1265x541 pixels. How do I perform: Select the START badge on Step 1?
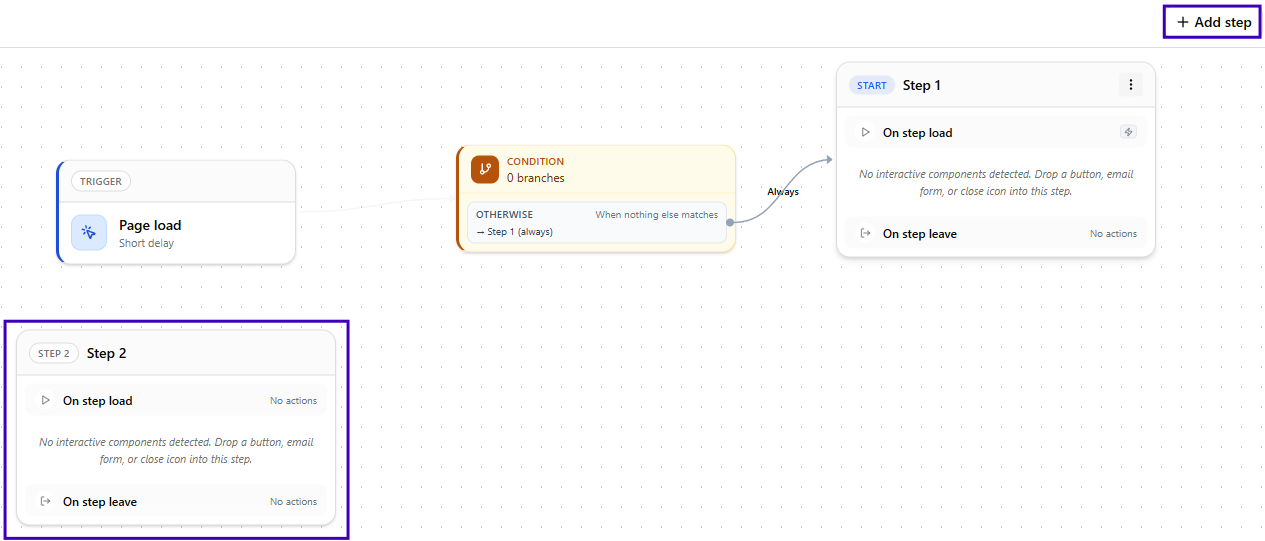click(872, 85)
